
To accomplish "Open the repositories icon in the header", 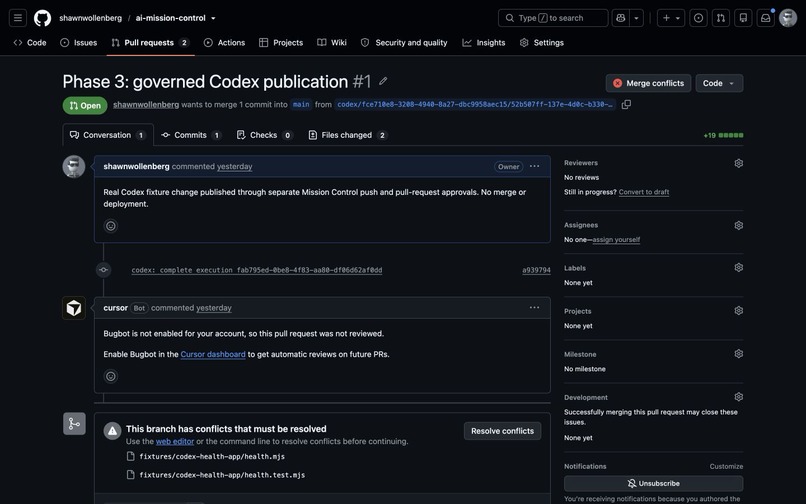I will pos(743,18).
